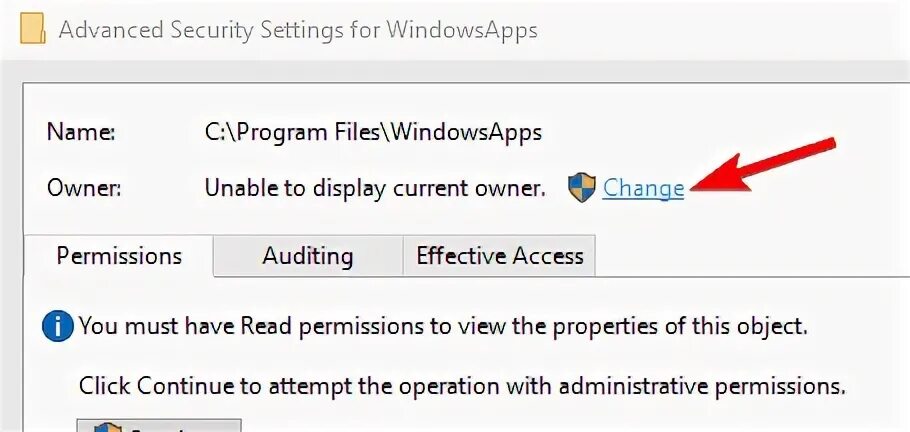
Task: Open the Change owner link
Action: point(643,187)
